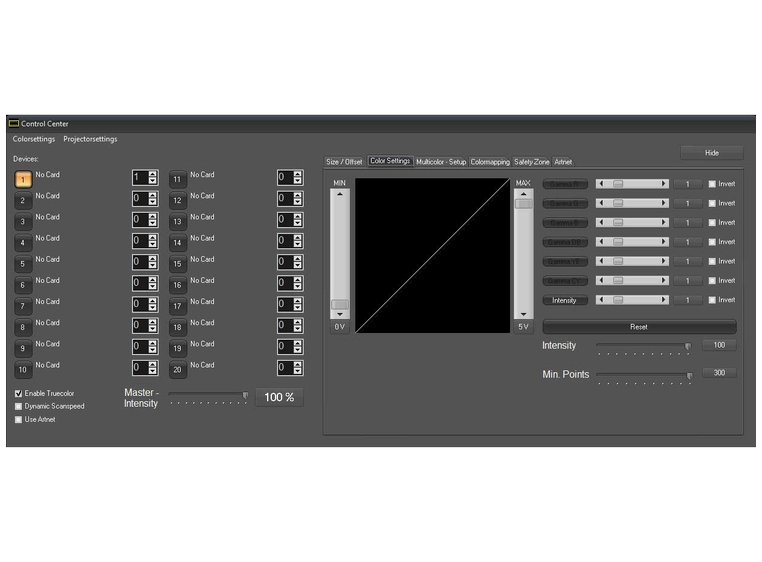
Task: Click the Gamma R button
Action: tap(565, 184)
